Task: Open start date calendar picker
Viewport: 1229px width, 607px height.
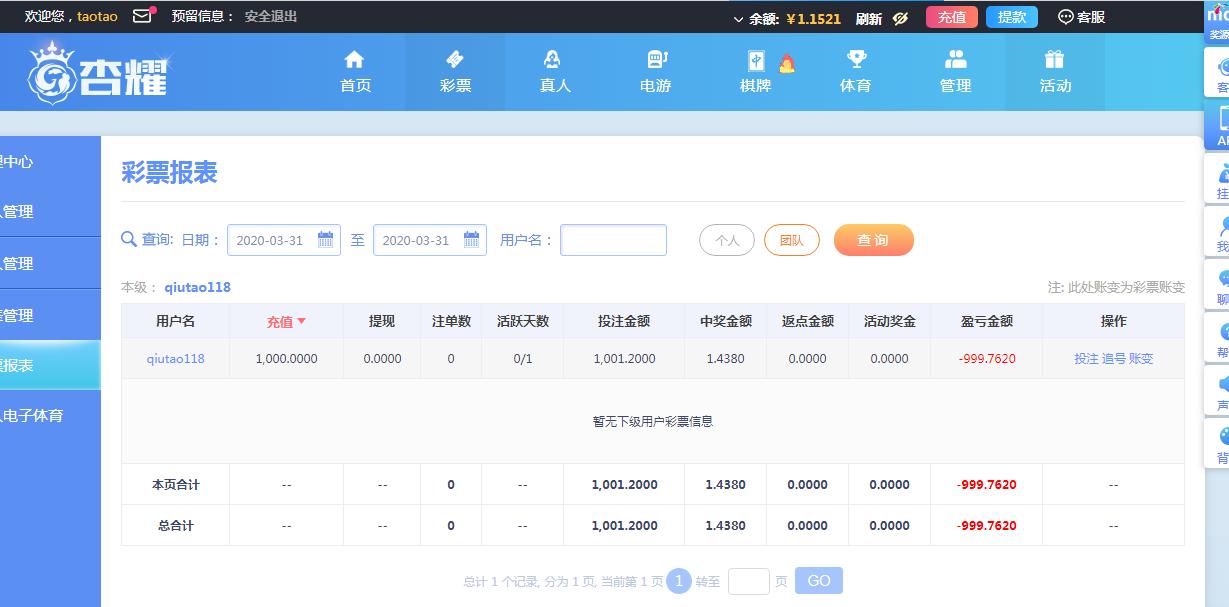Action: tap(325, 240)
